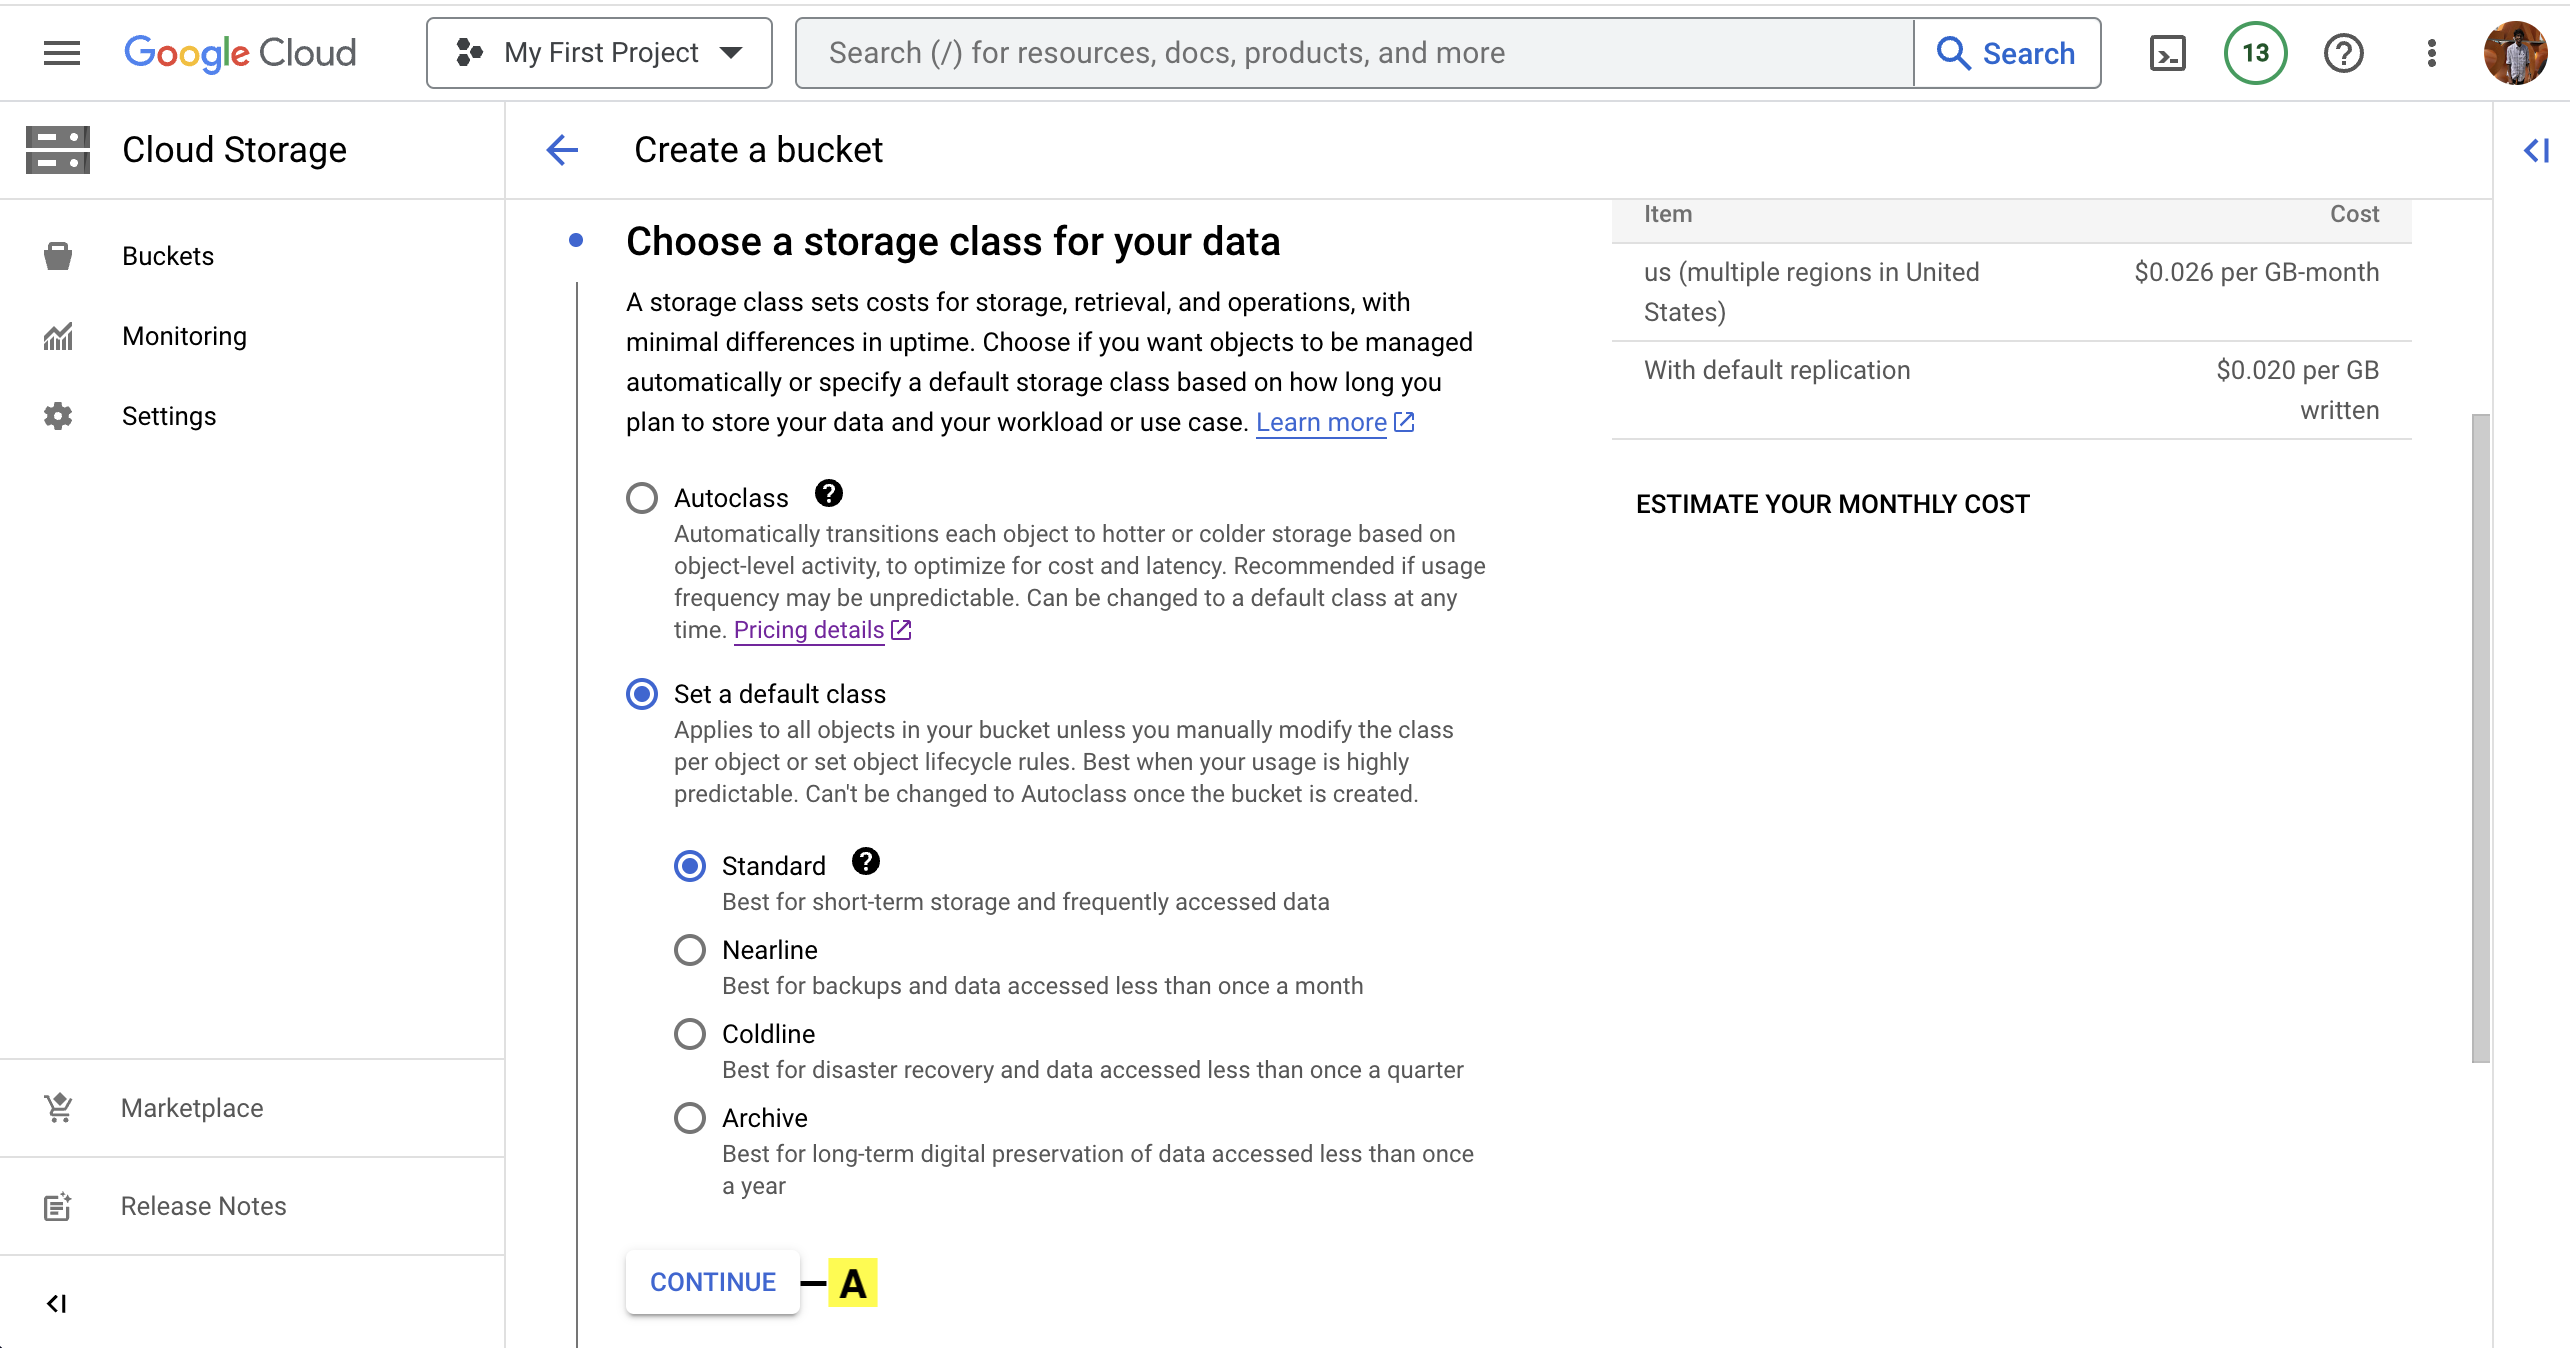
Task: Open Marketplace in the sidebar
Action: (252, 1108)
